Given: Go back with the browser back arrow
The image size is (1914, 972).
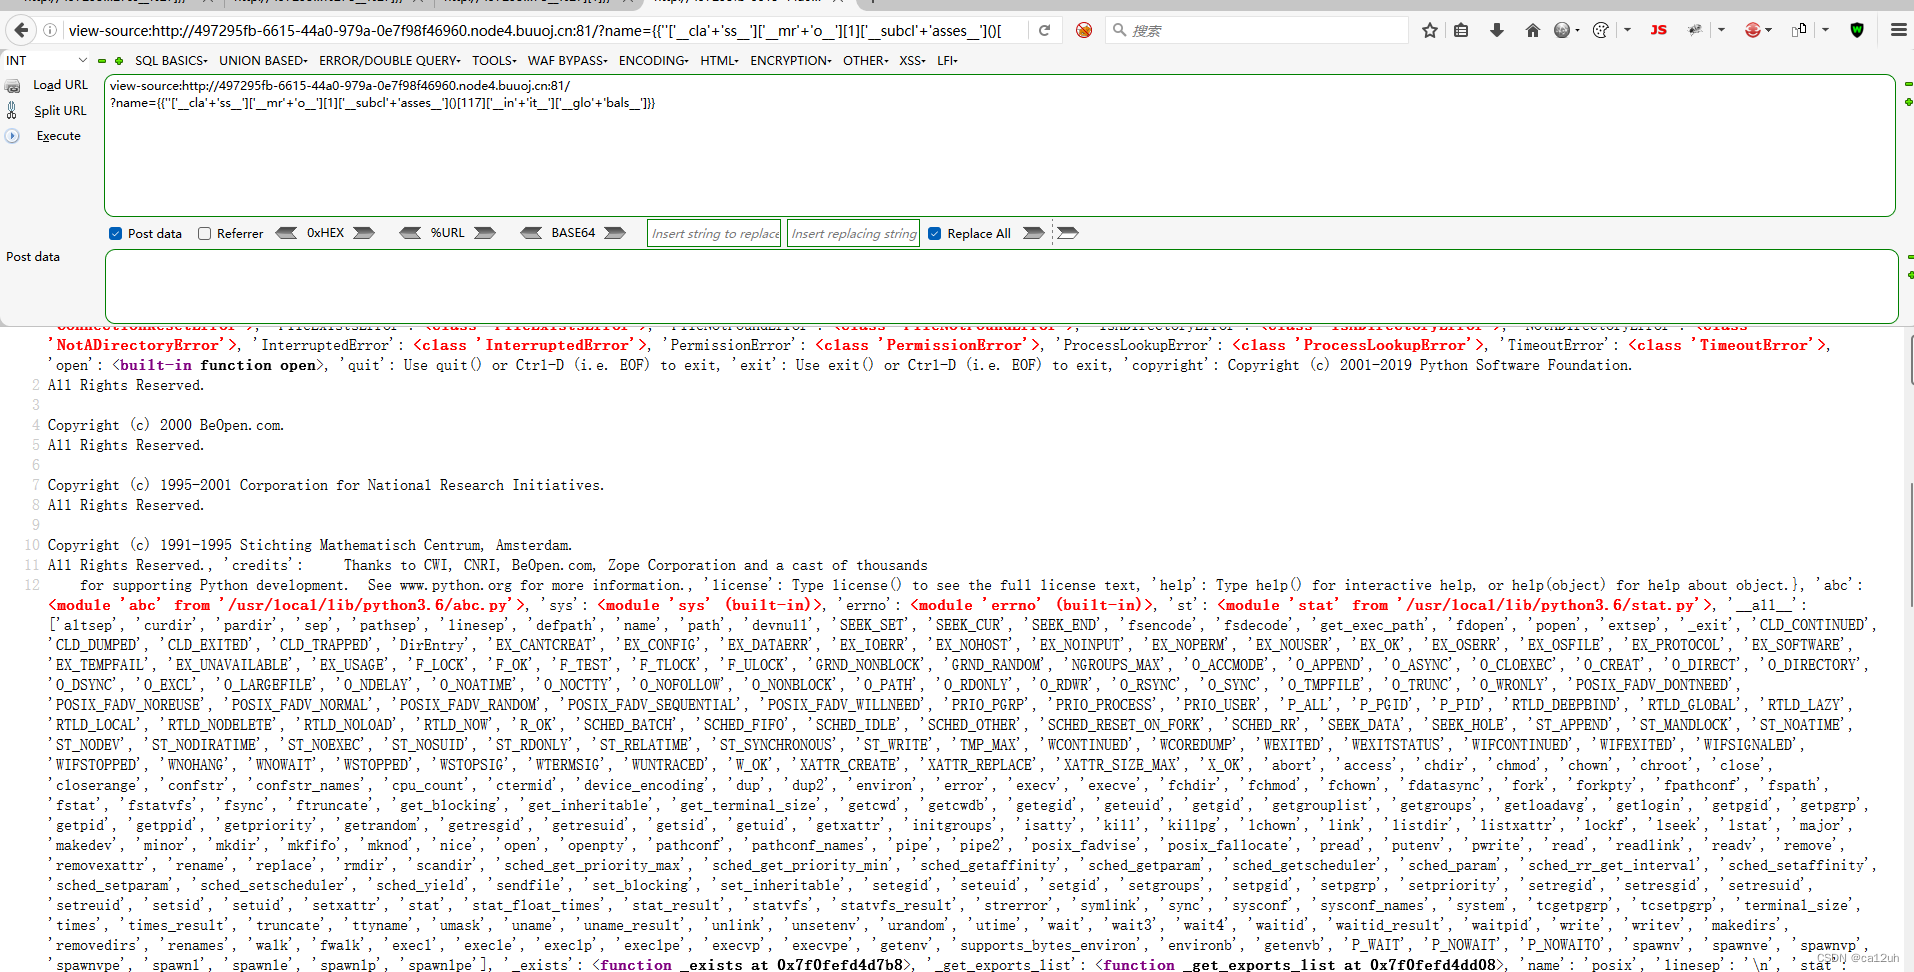Looking at the screenshot, I should click(x=21, y=30).
